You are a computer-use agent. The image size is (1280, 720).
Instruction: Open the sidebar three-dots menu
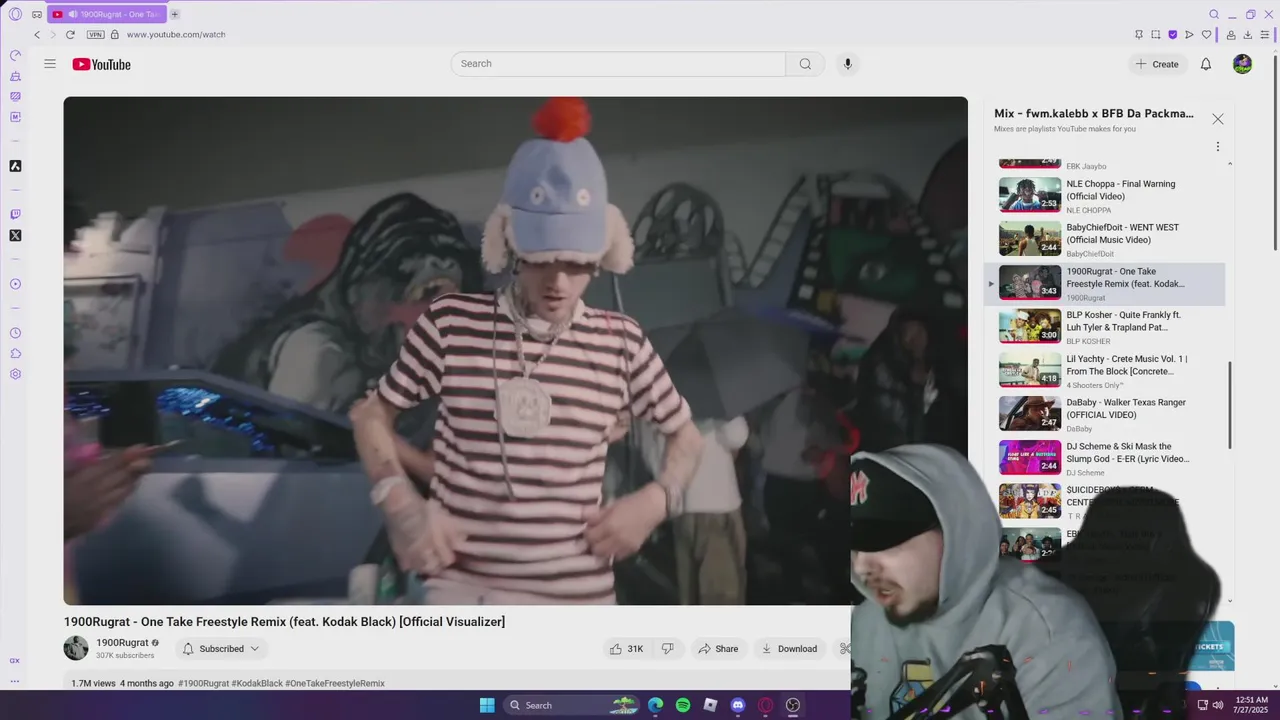click(15, 681)
